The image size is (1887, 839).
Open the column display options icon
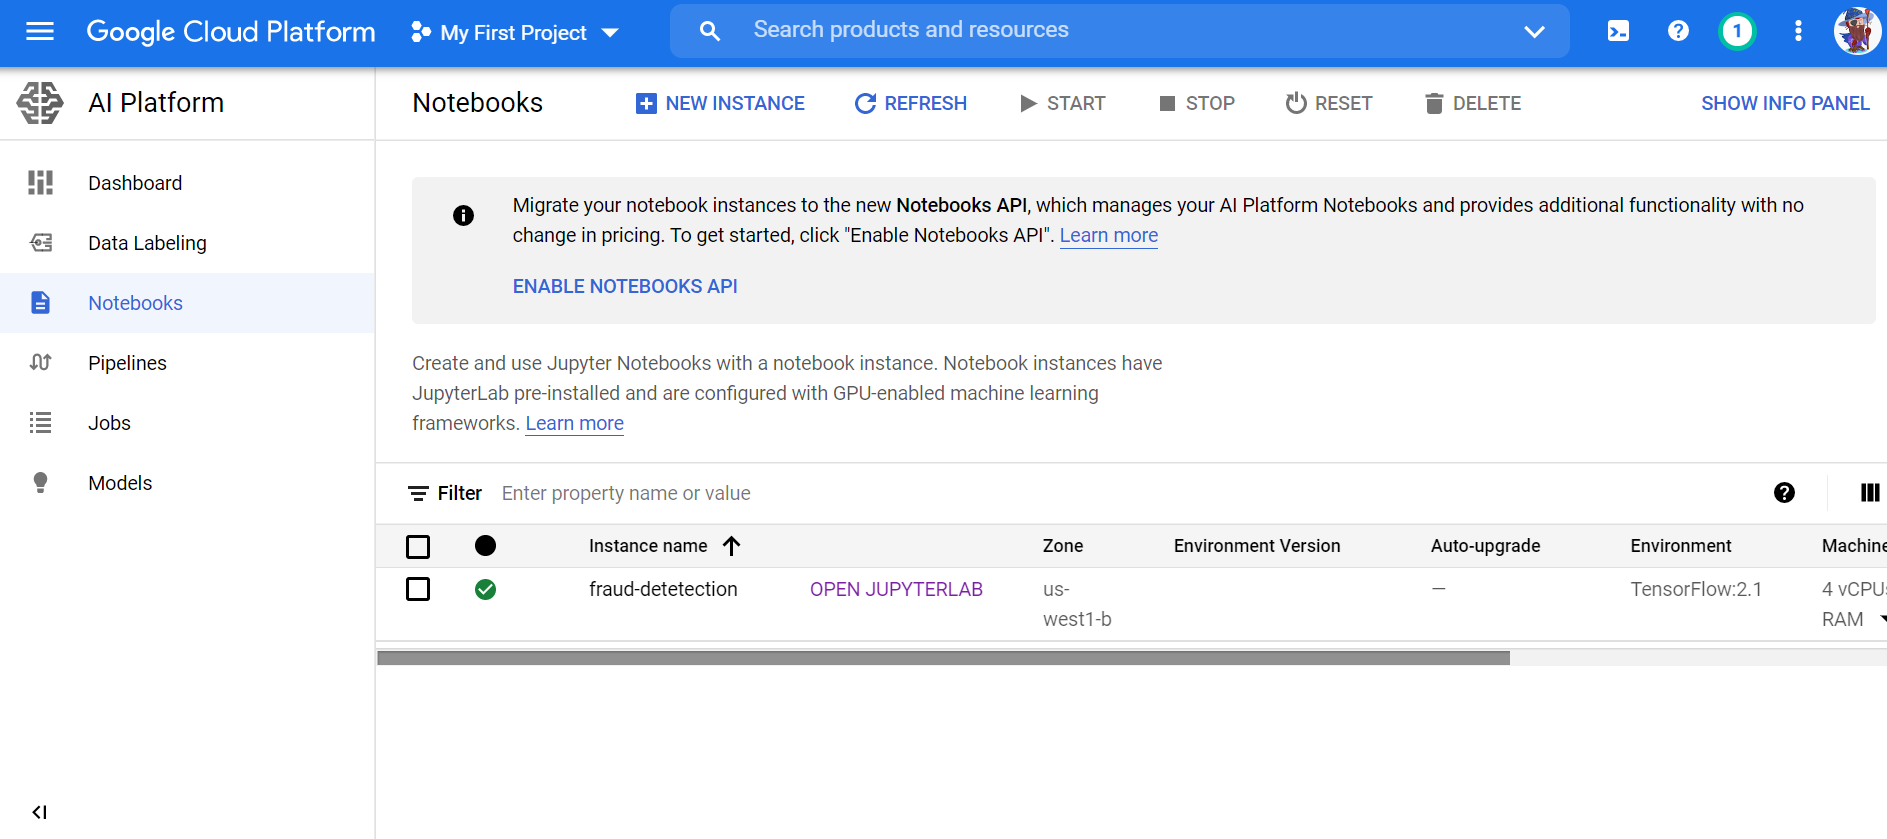1869,492
